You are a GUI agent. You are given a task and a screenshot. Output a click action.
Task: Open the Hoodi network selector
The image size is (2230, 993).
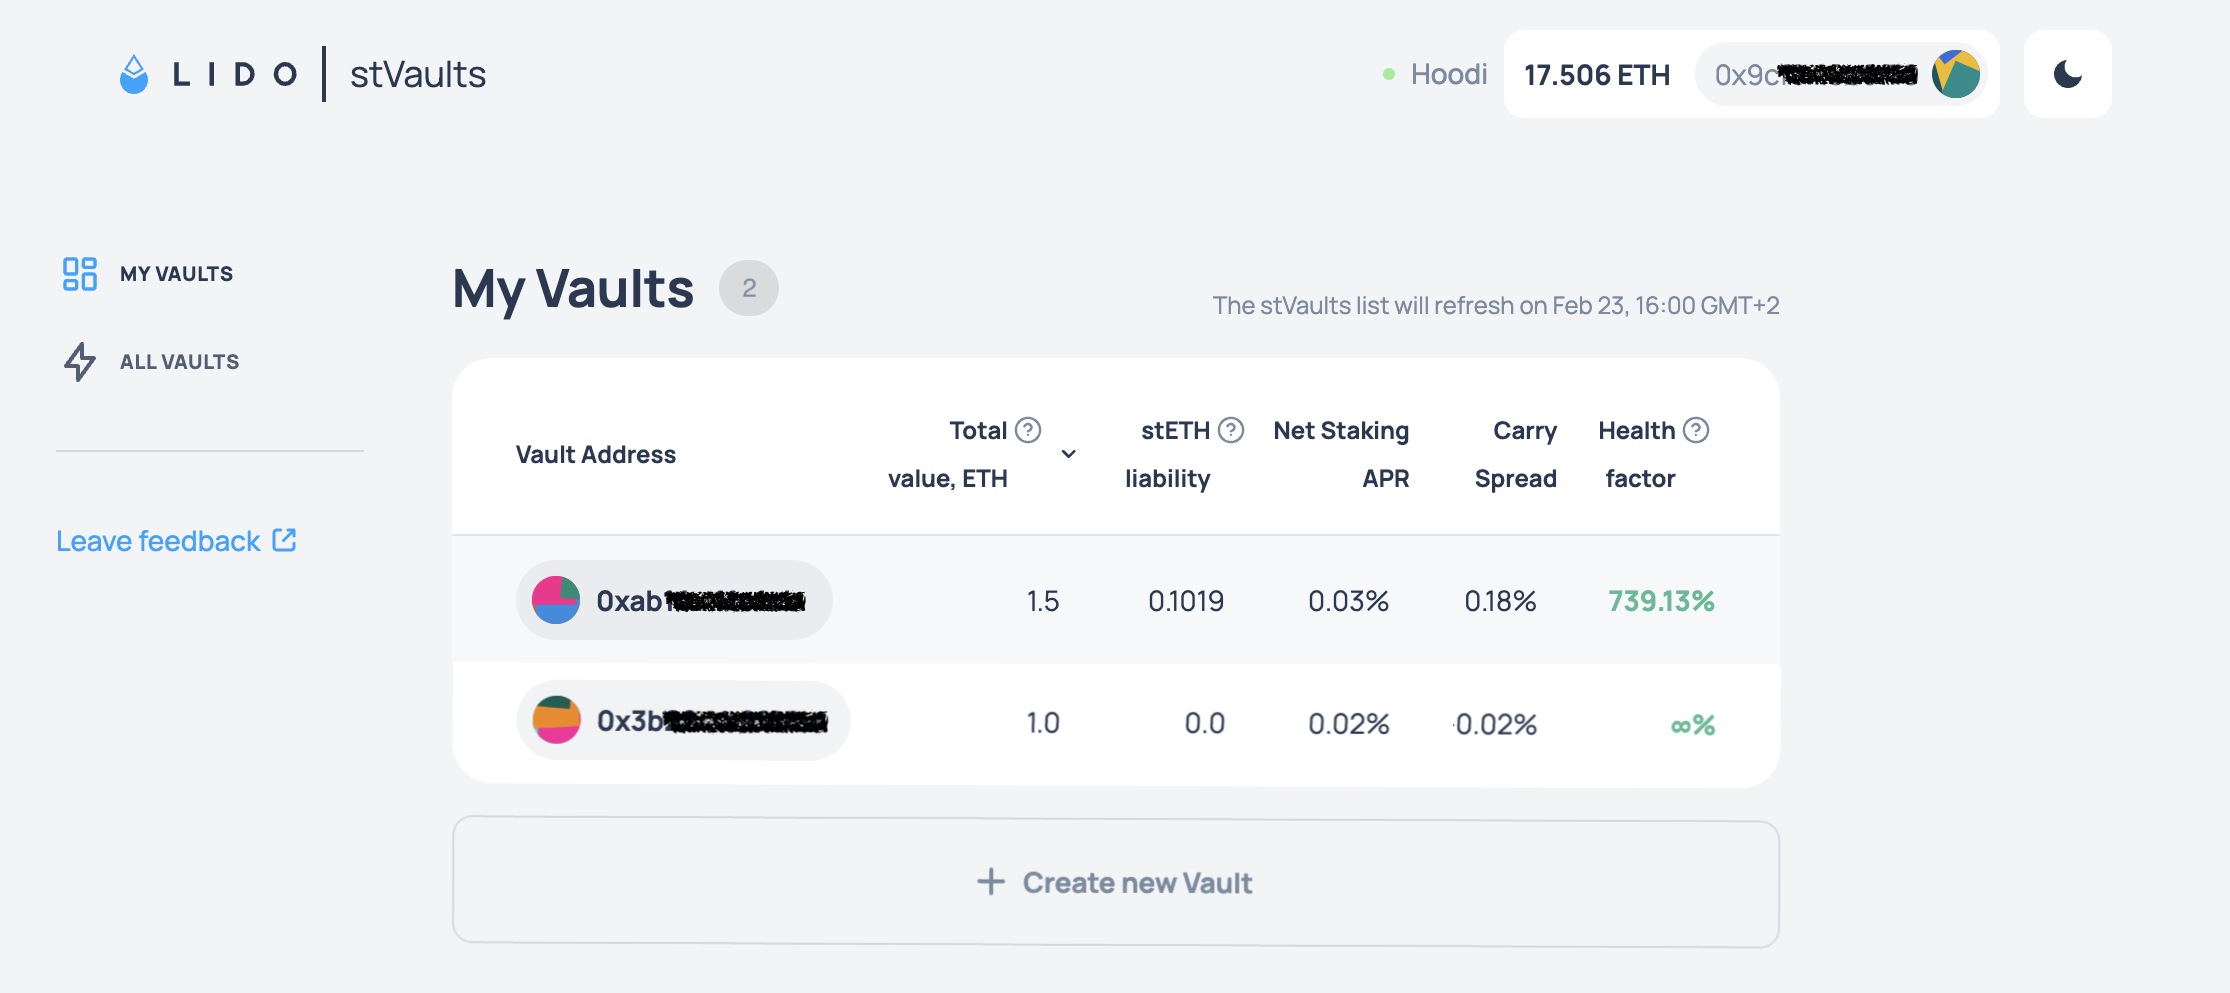coord(1436,74)
